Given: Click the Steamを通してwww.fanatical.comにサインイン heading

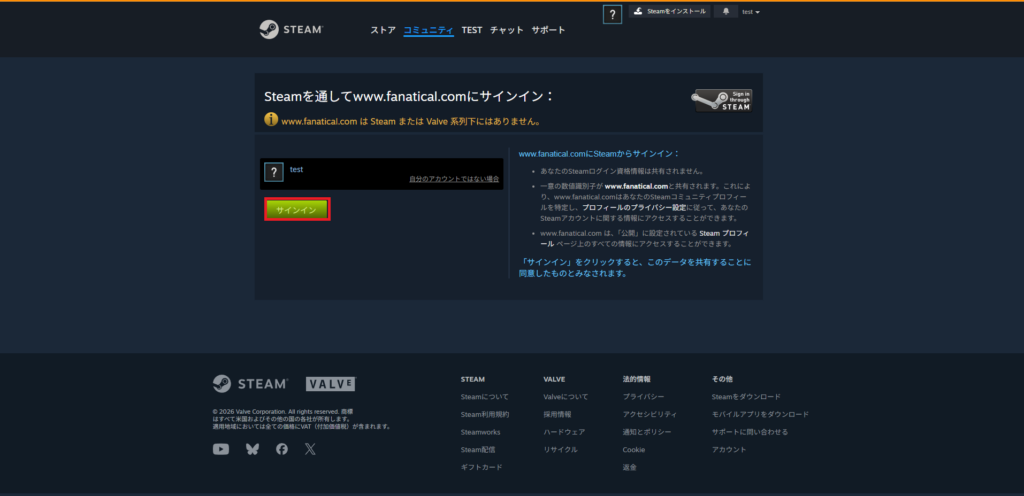Looking at the screenshot, I should click(409, 97).
